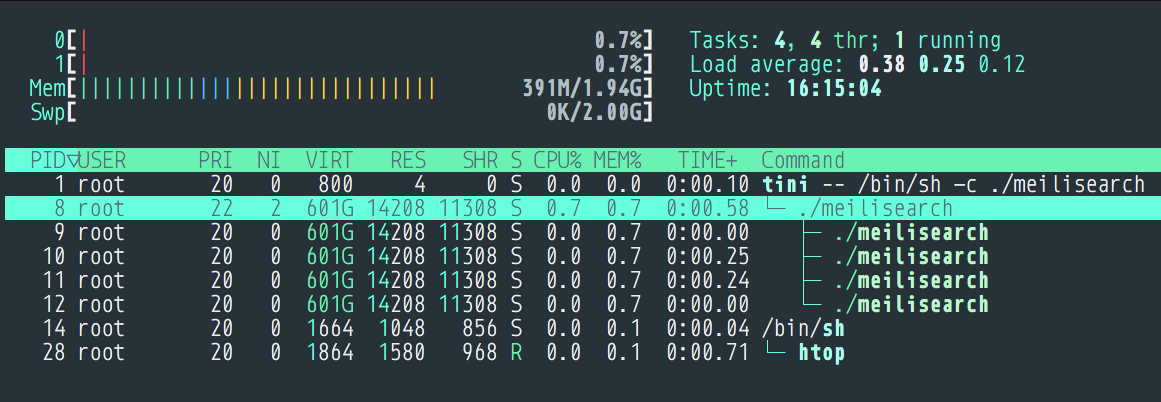This screenshot has width=1161, height=402.
Task: Click the /bin/sh command text in PID 14's row
Action: coord(803,329)
